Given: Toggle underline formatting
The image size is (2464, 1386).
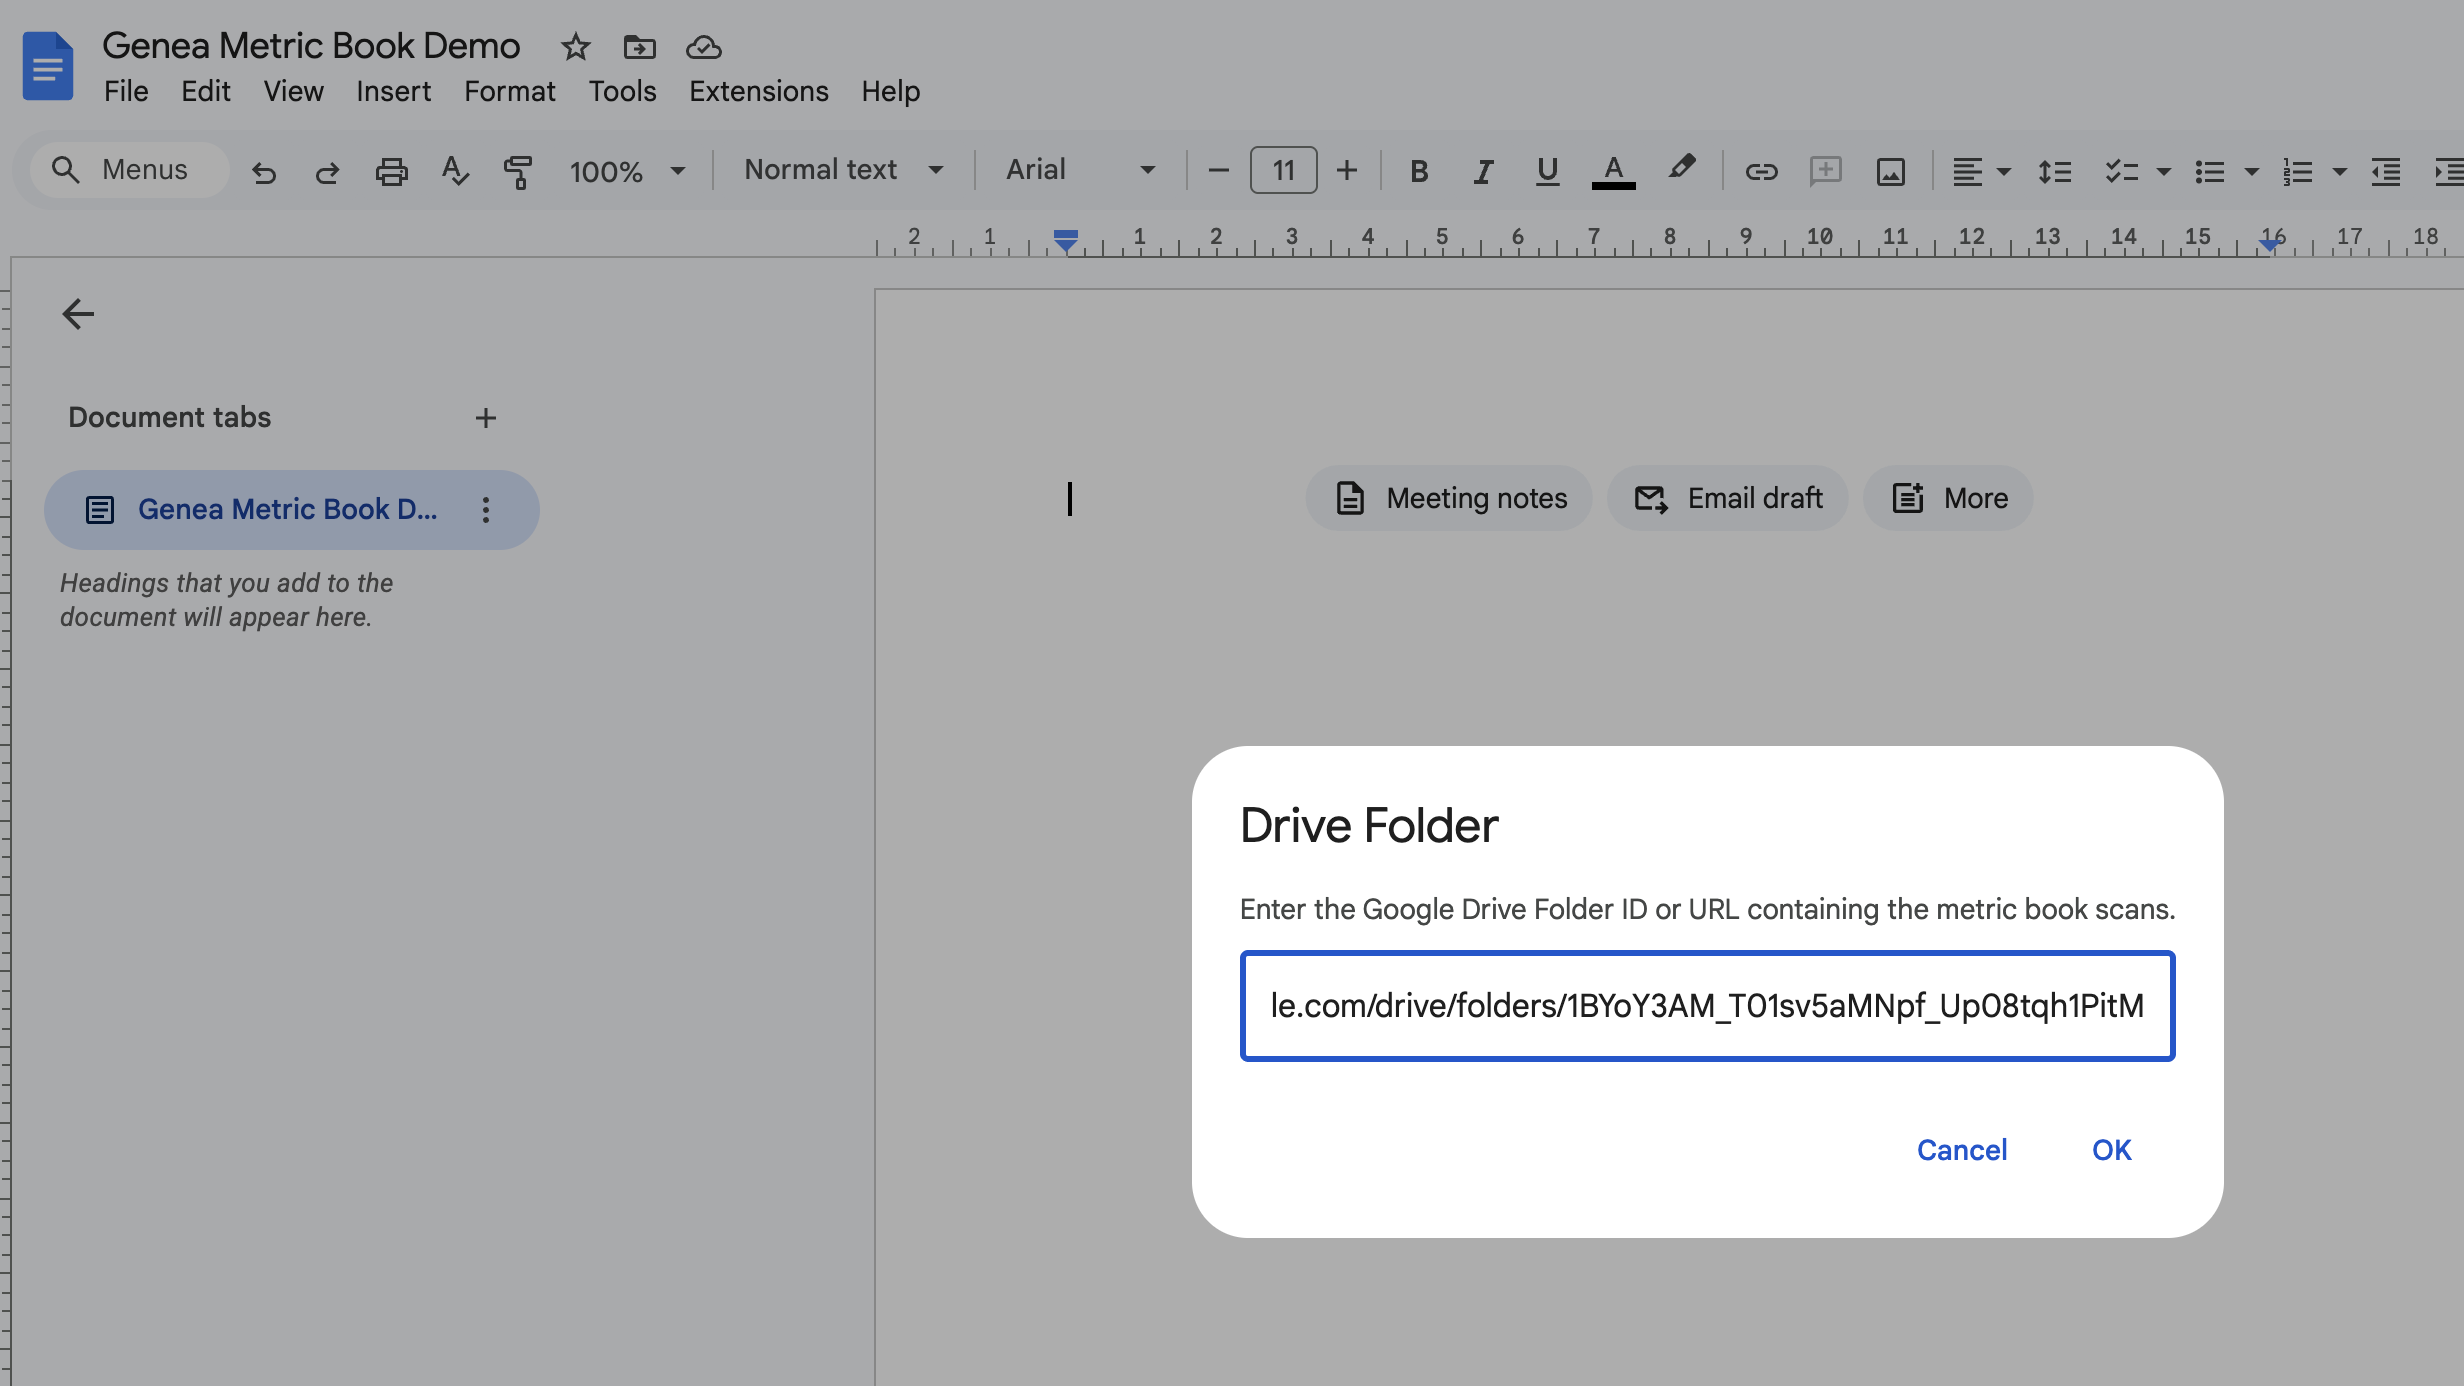Looking at the screenshot, I should pyautogui.click(x=1545, y=170).
